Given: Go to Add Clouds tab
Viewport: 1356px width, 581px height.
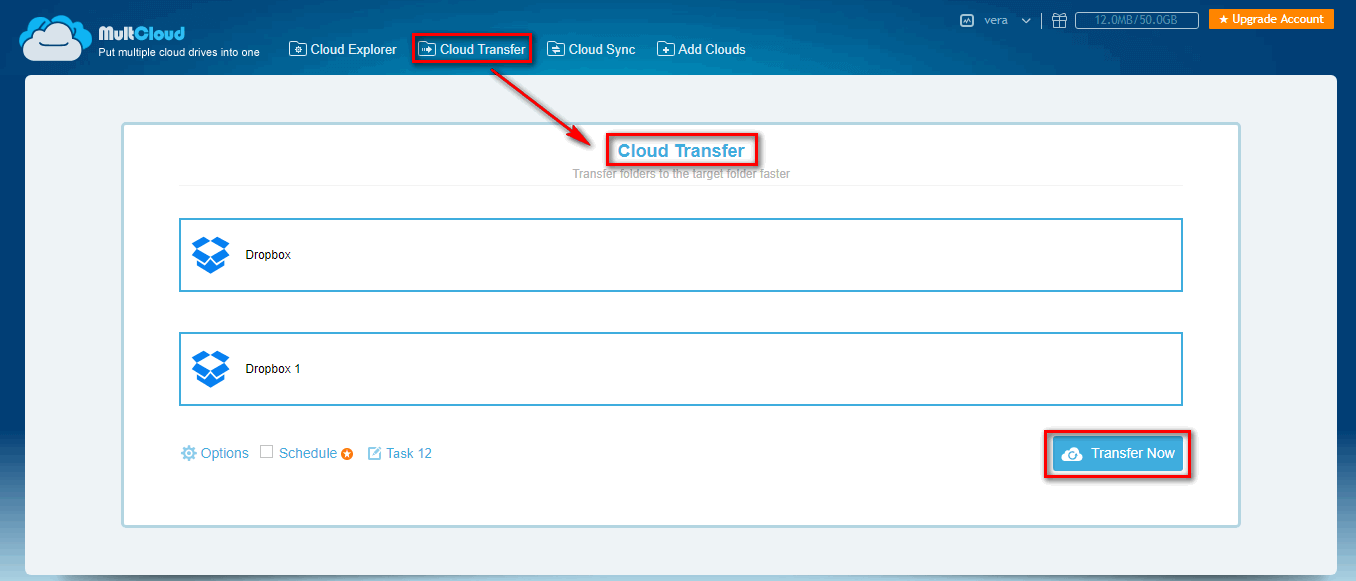Looking at the screenshot, I should click(701, 49).
